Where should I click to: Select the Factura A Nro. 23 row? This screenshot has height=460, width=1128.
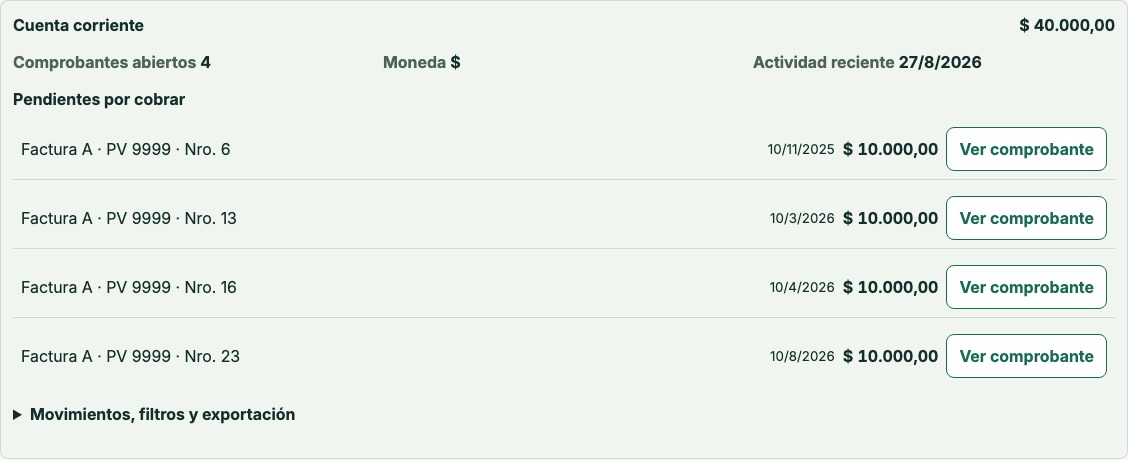tap(564, 356)
